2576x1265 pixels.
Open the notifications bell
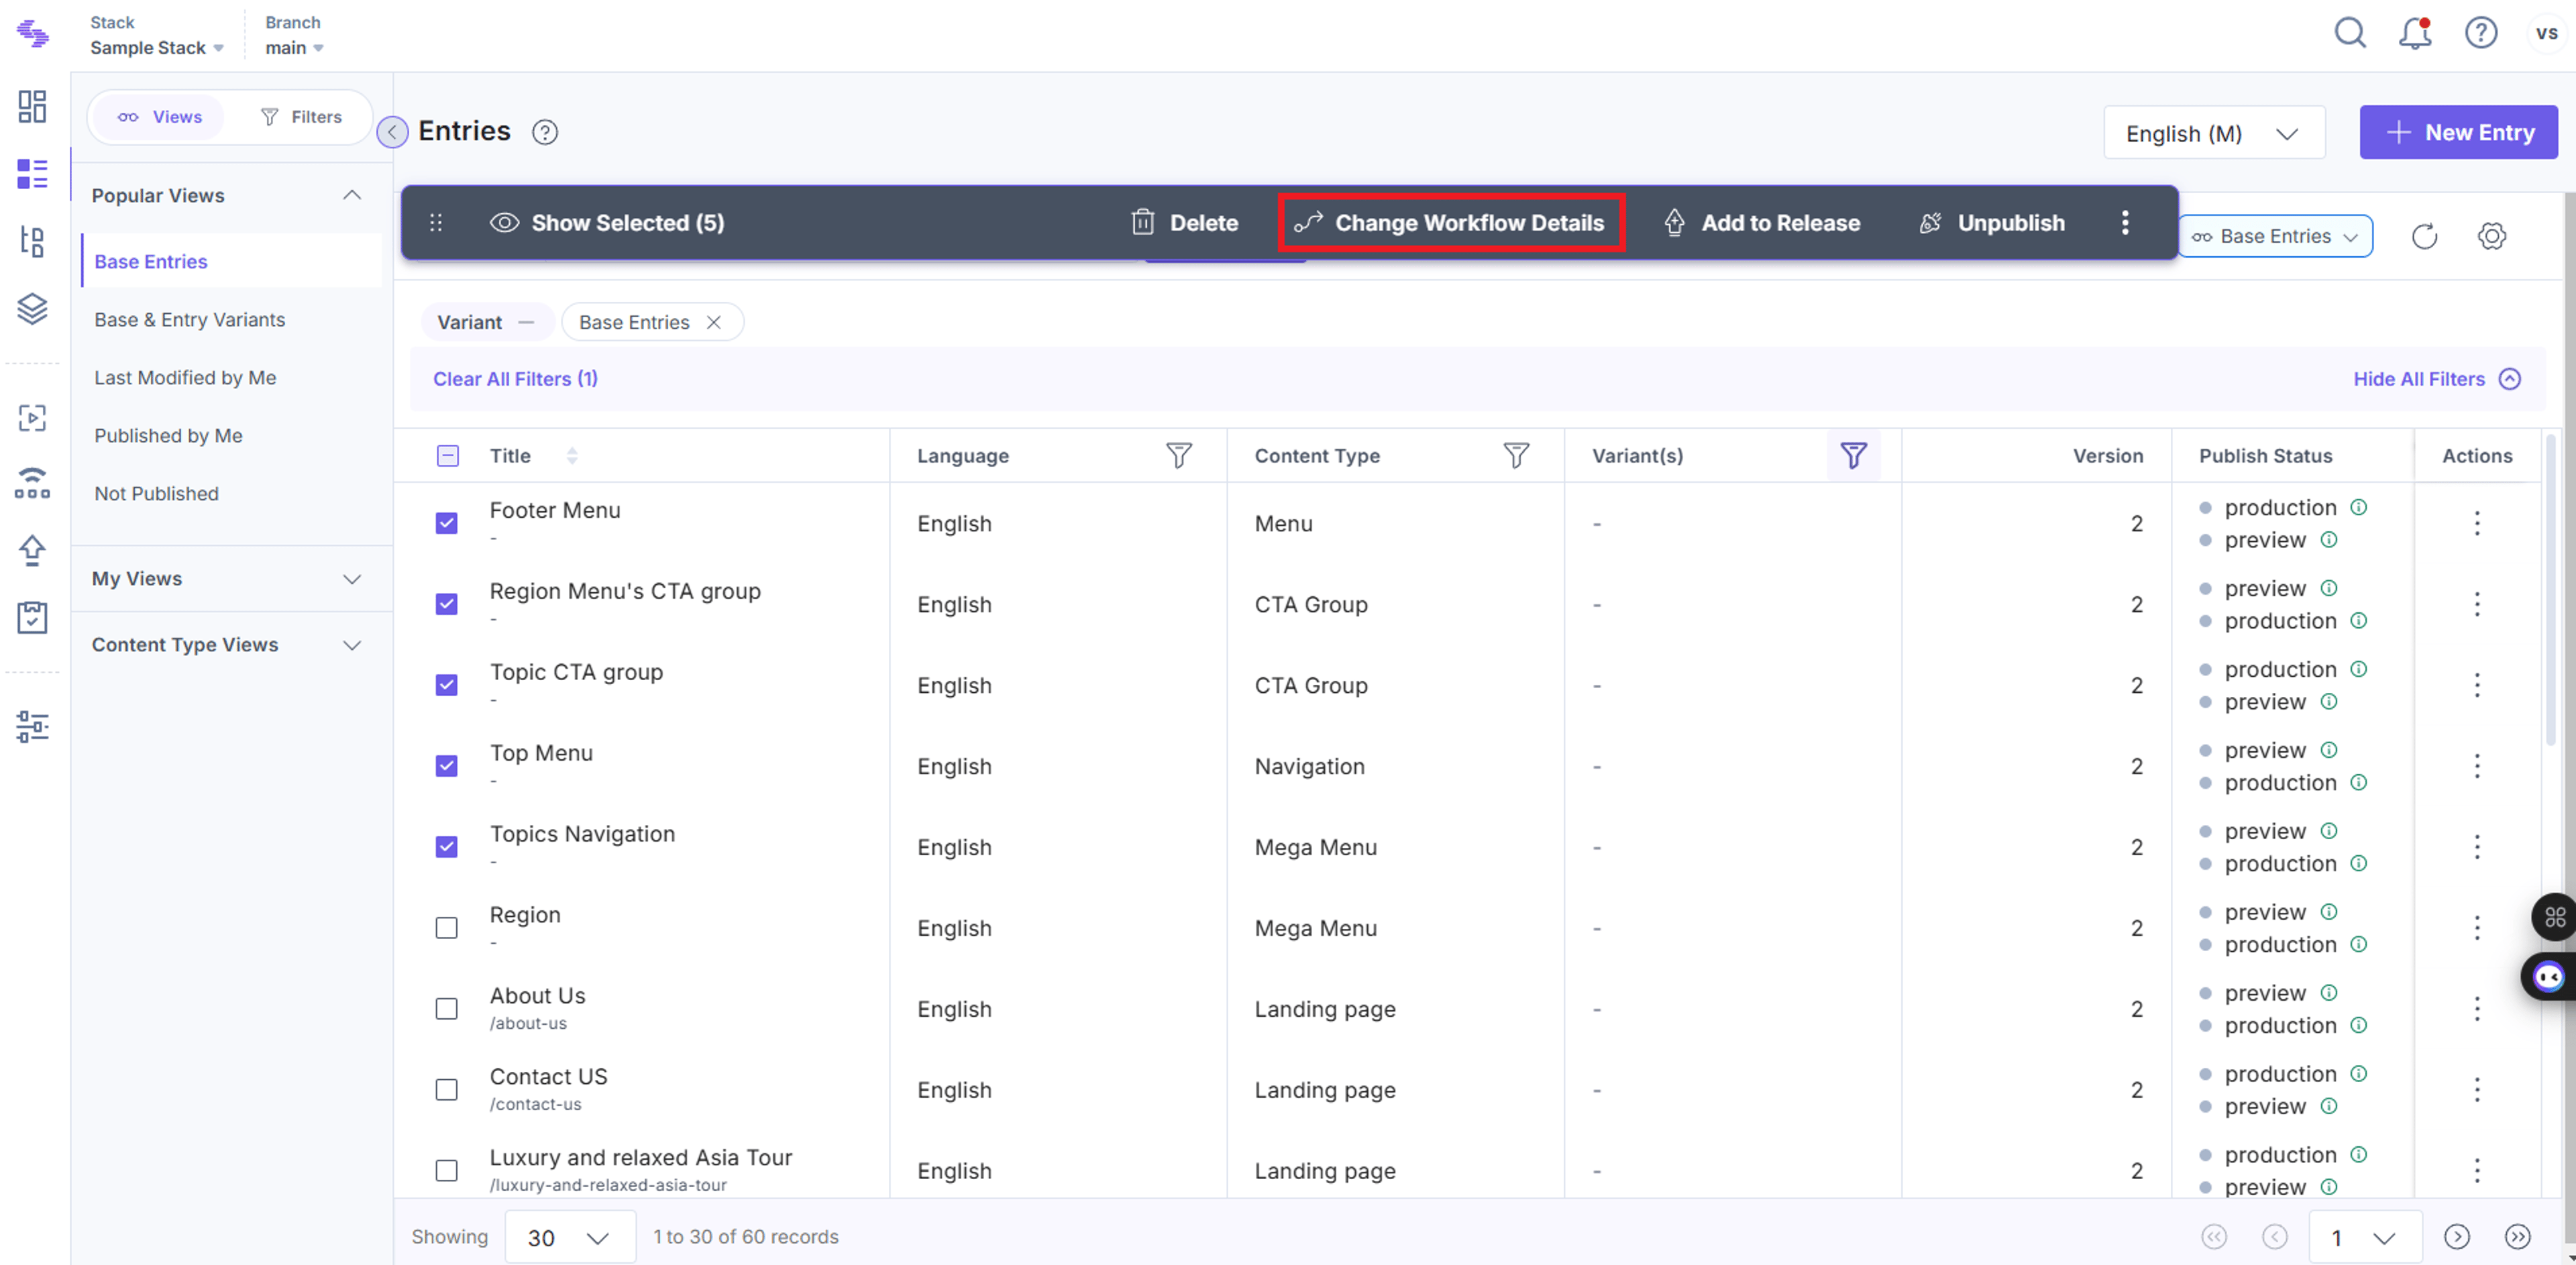click(2415, 33)
